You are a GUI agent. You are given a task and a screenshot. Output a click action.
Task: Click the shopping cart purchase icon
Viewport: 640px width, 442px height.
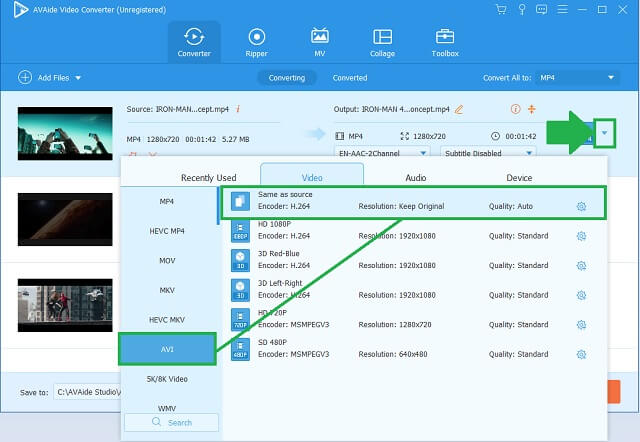coord(501,9)
